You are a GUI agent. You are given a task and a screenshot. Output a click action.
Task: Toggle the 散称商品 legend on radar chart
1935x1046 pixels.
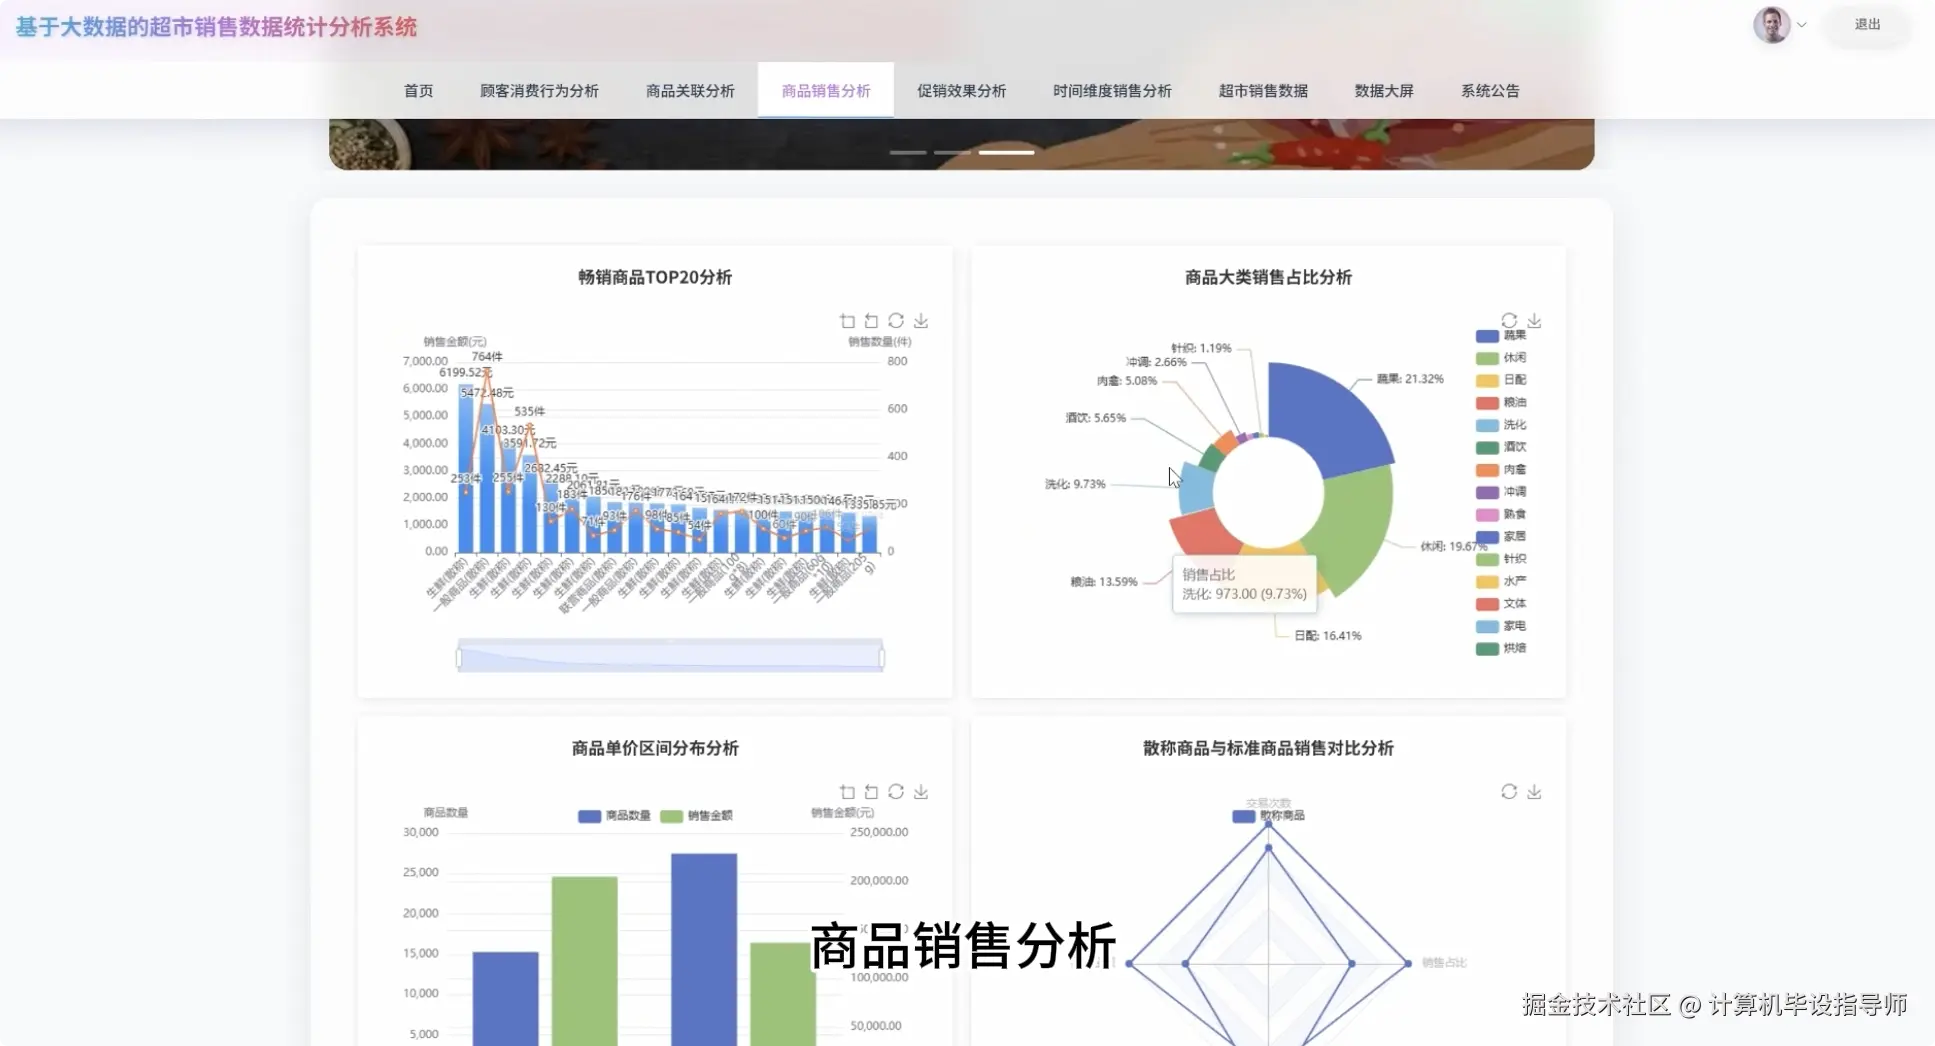pos(1268,815)
